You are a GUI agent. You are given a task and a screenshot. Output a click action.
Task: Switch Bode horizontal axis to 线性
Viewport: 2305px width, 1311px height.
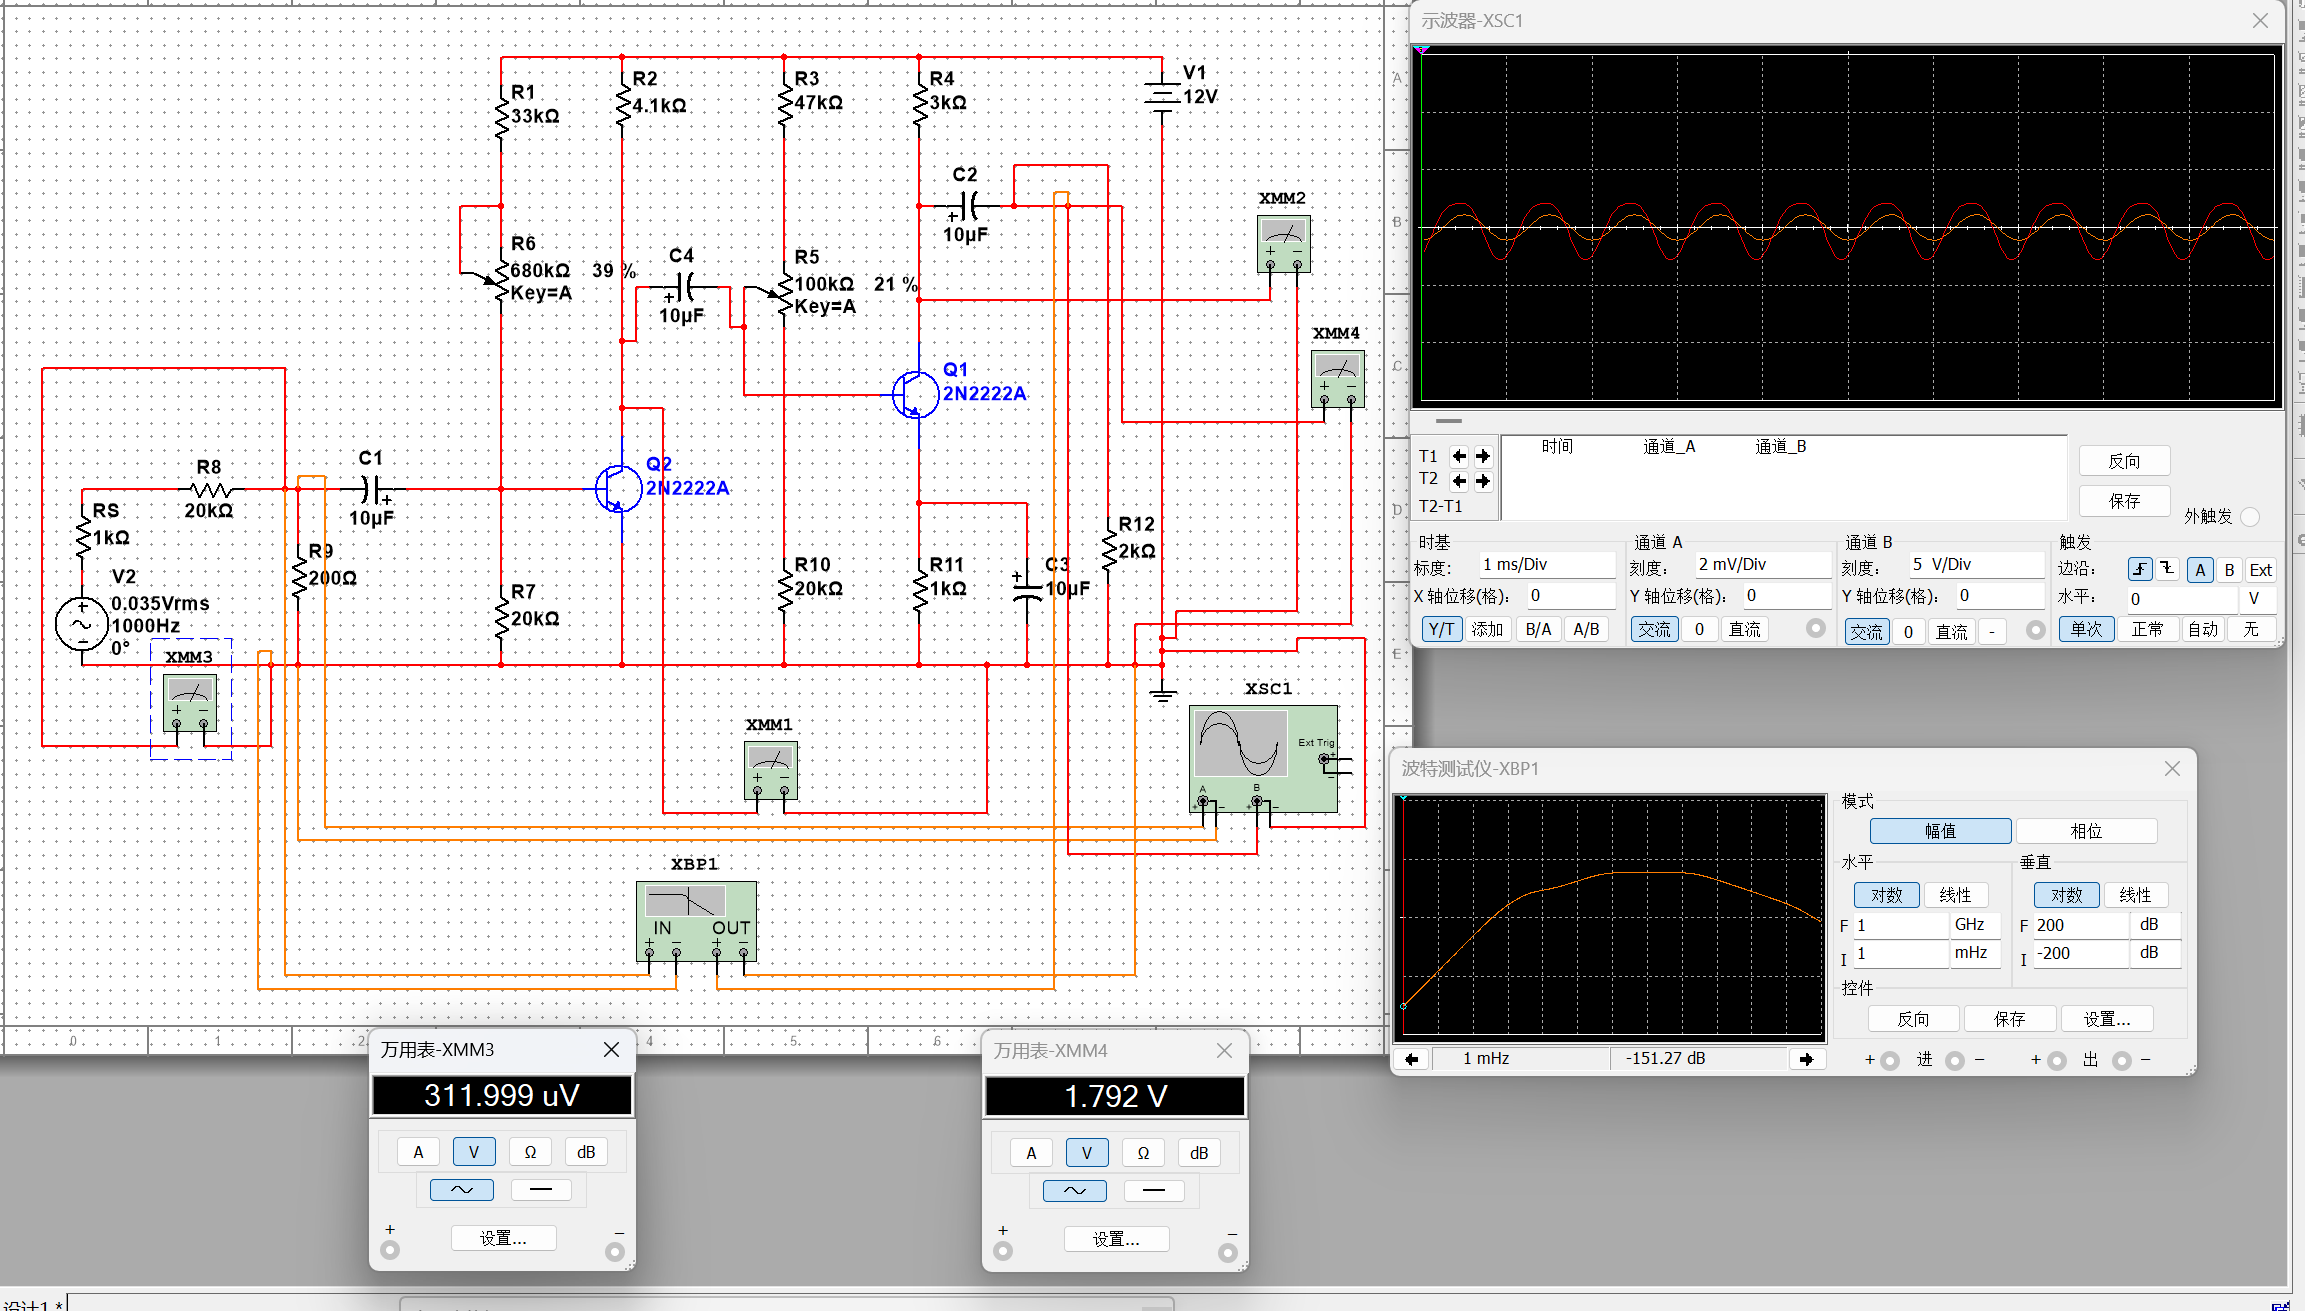click(x=1955, y=895)
